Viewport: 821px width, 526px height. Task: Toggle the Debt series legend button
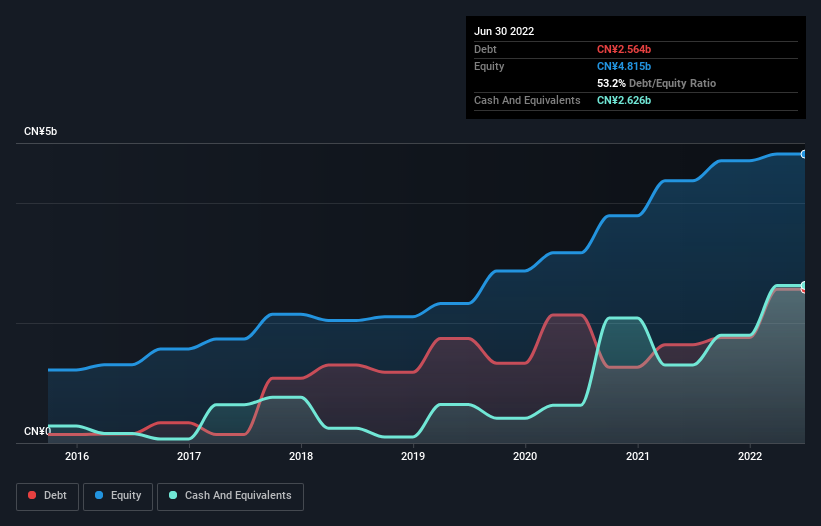click(x=47, y=496)
